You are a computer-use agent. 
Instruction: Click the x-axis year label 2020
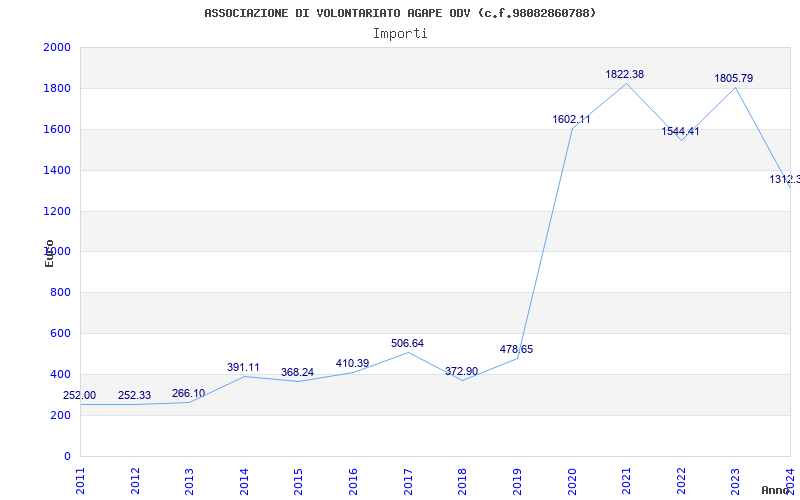(571, 482)
